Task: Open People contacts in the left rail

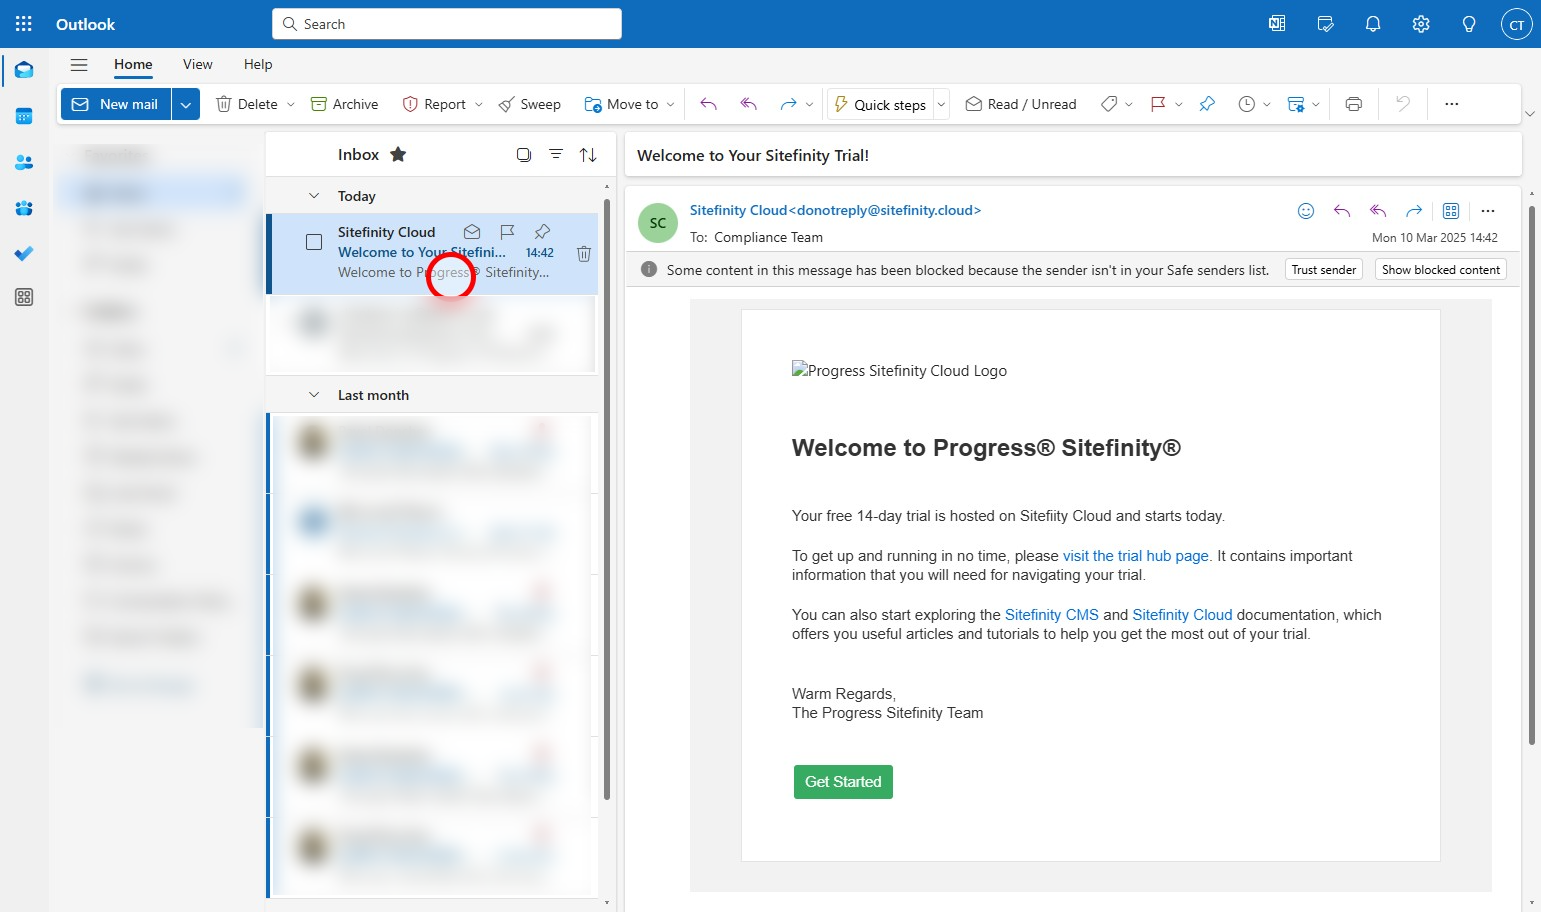Action: pyautogui.click(x=24, y=162)
